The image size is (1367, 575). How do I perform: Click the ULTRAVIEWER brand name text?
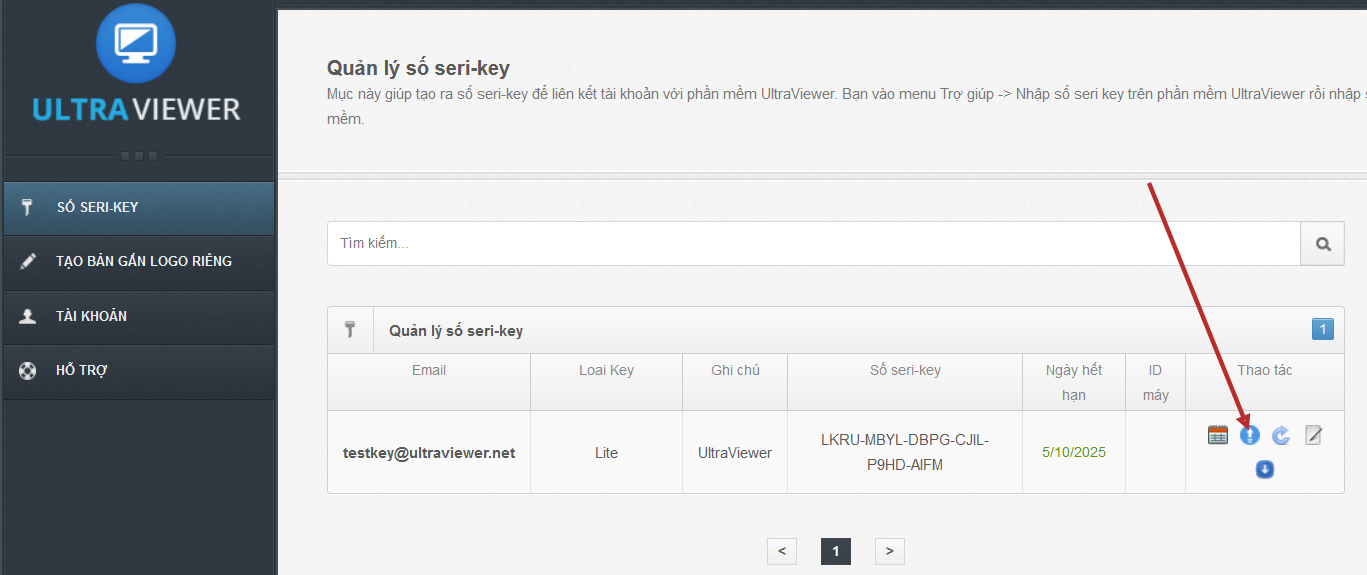click(136, 108)
